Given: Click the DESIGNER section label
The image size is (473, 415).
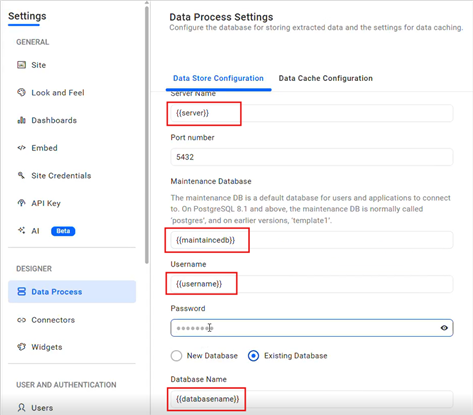Looking at the screenshot, I should tap(34, 269).
